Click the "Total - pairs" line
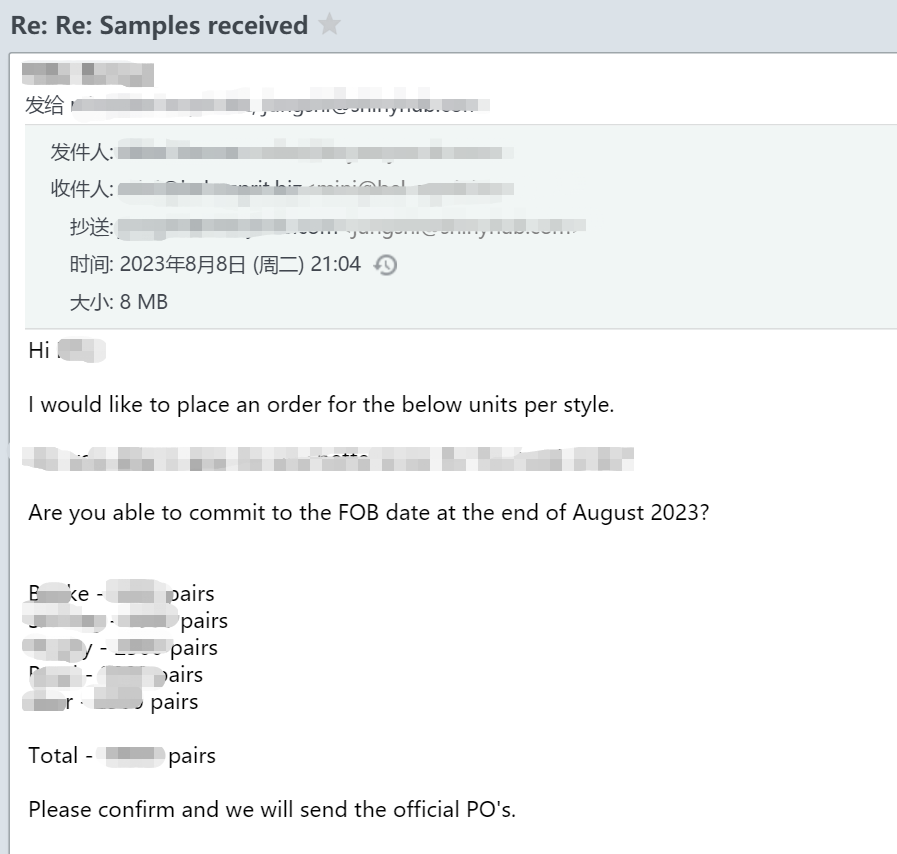This screenshot has height=854, width=897. point(122,756)
